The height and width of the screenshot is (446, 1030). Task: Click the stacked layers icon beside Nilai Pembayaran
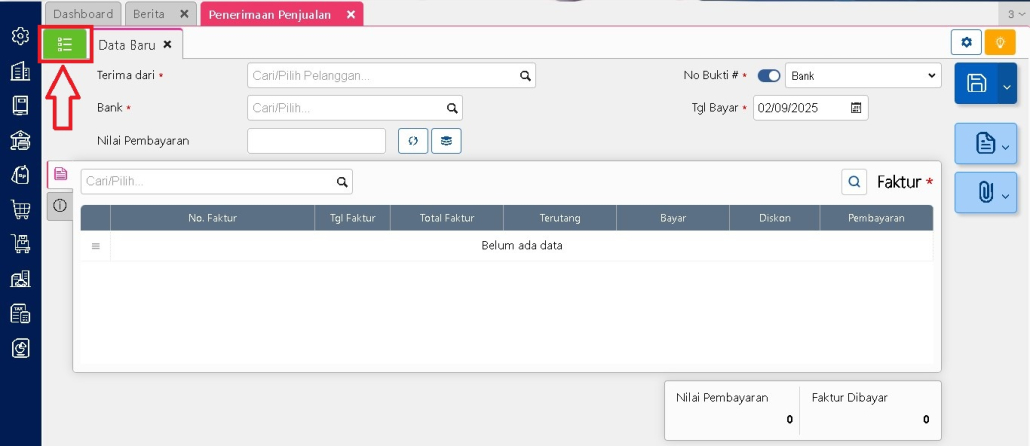(446, 141)
